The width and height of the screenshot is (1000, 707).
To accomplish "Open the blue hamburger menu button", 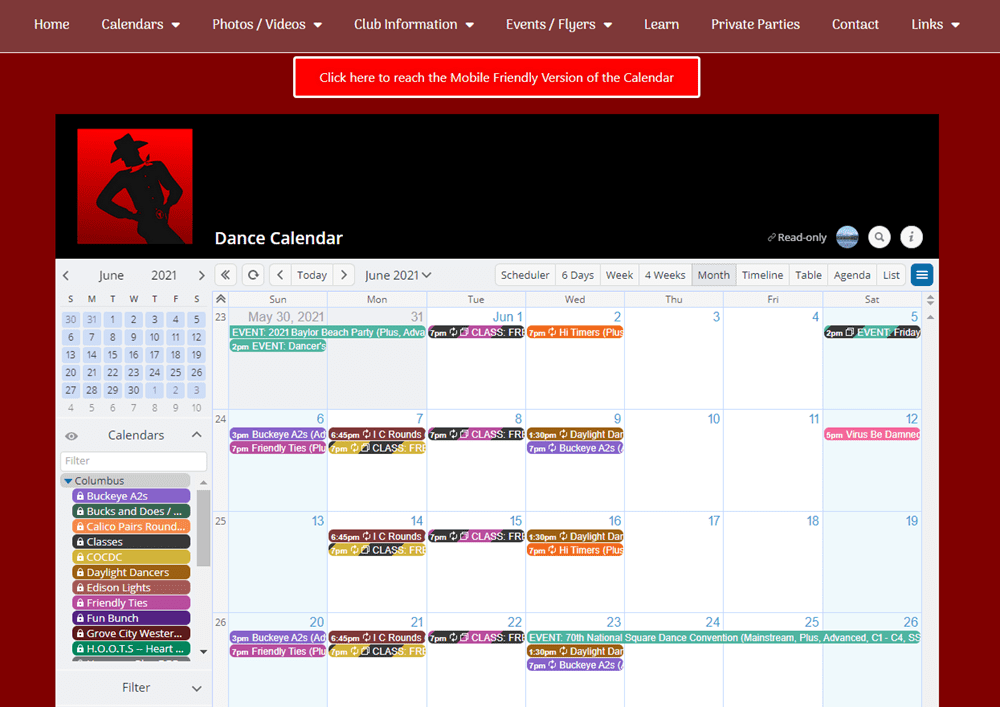I will click(921, 275).
